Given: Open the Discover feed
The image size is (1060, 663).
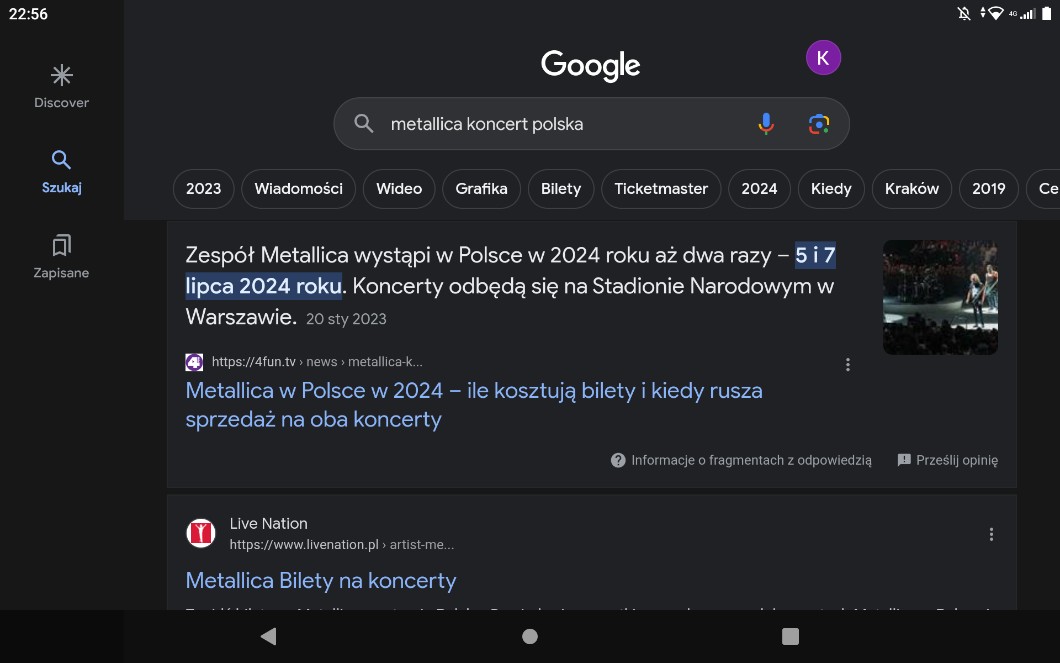Looking at the screenshot, I should tap(62, 86).
